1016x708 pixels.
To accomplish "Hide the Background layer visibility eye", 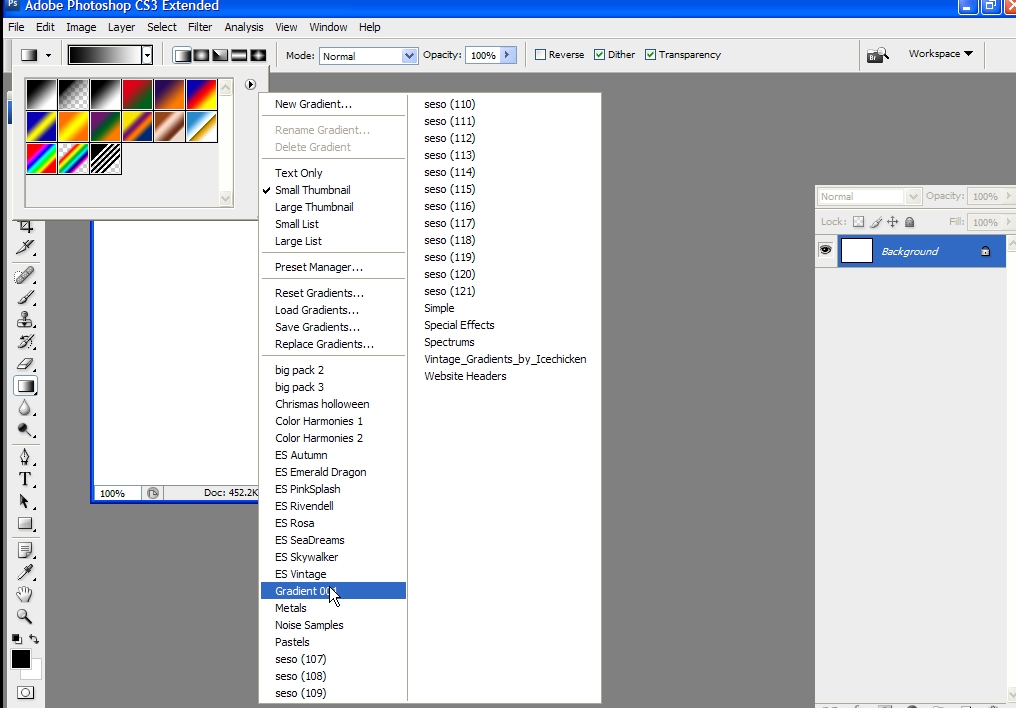I will [x=826, y=250].
